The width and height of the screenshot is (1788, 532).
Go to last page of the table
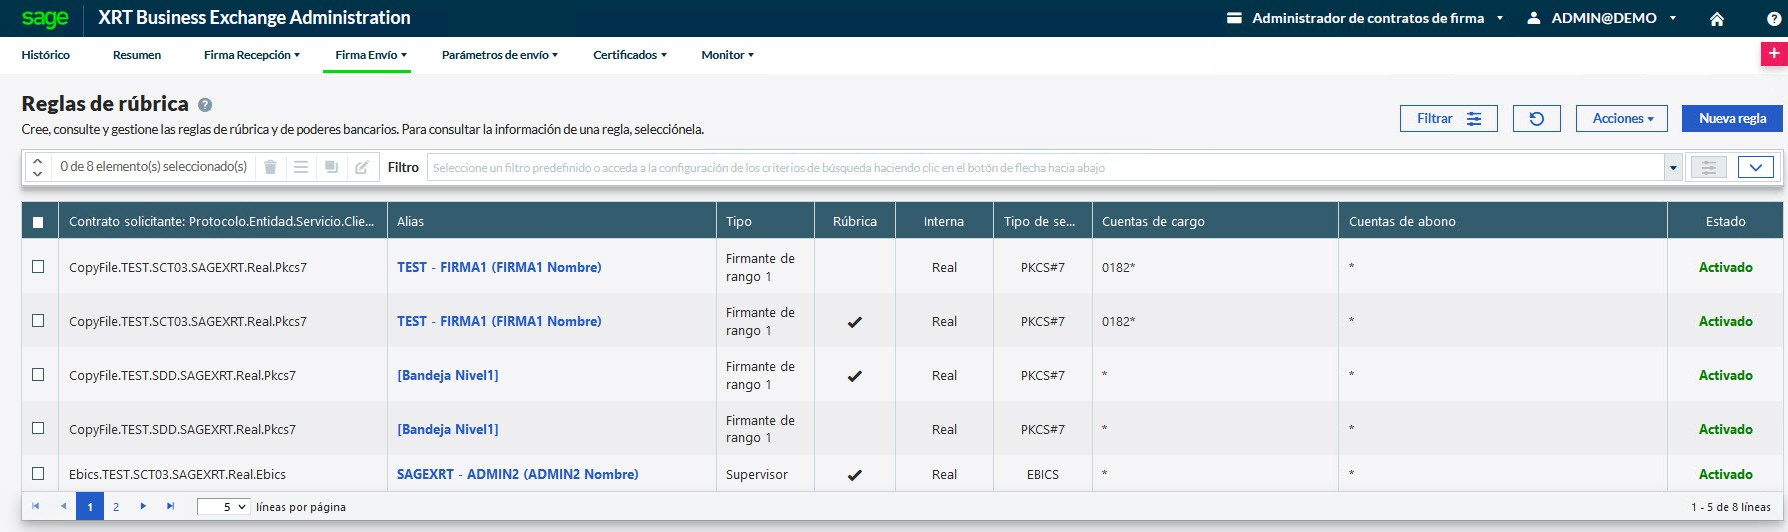pos(171,507)
